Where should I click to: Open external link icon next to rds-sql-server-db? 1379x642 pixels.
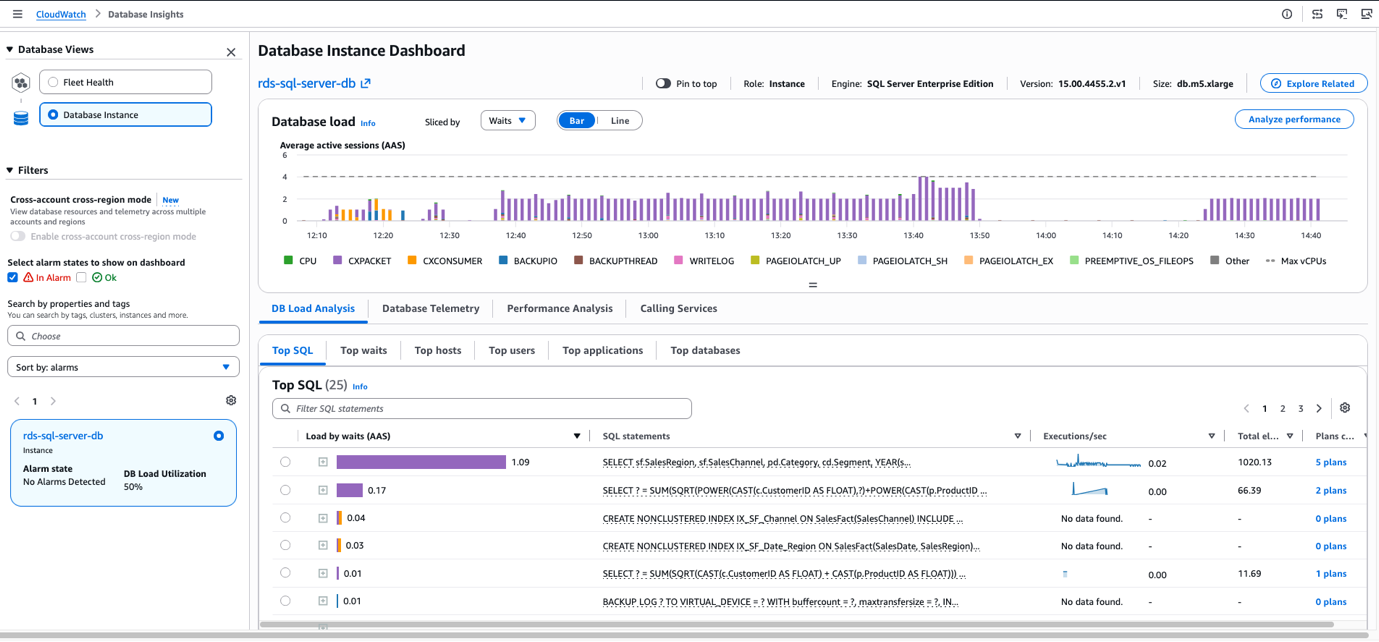coord(366,84)
